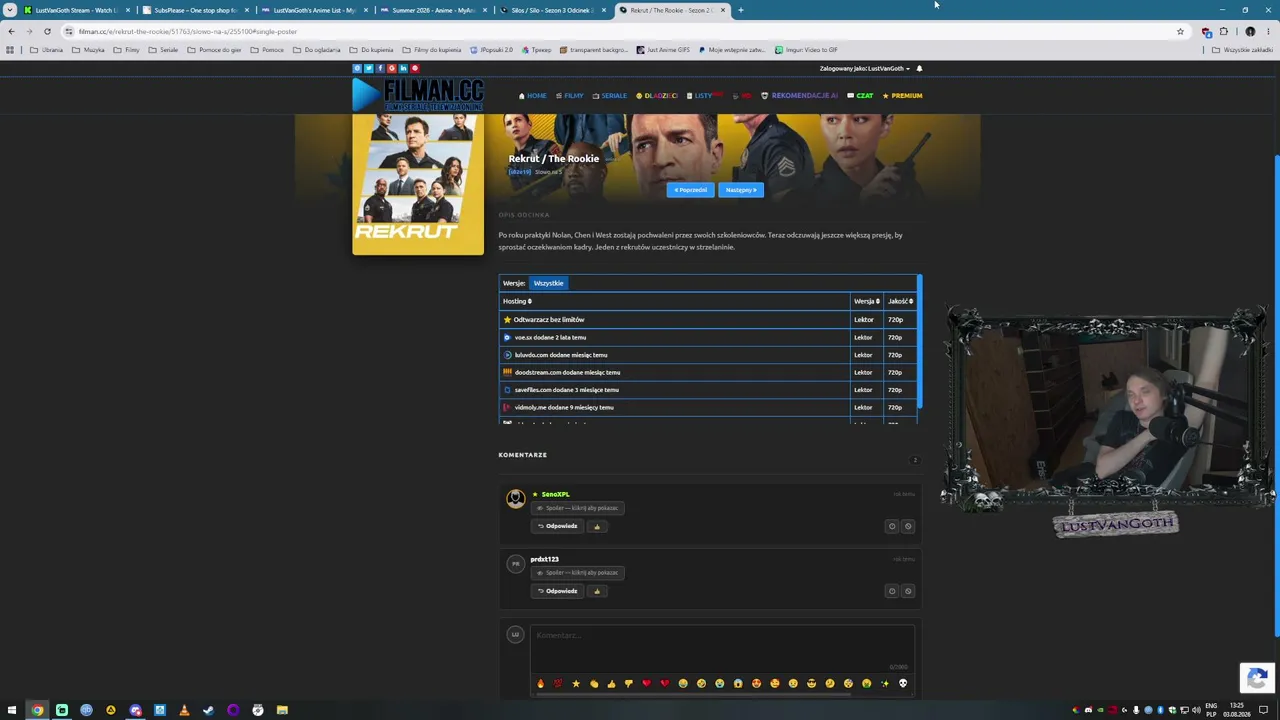Click the block icon on prdxt123's comment
The image size is (1280, 720).
pyautogui.click(x=908, y=591)
